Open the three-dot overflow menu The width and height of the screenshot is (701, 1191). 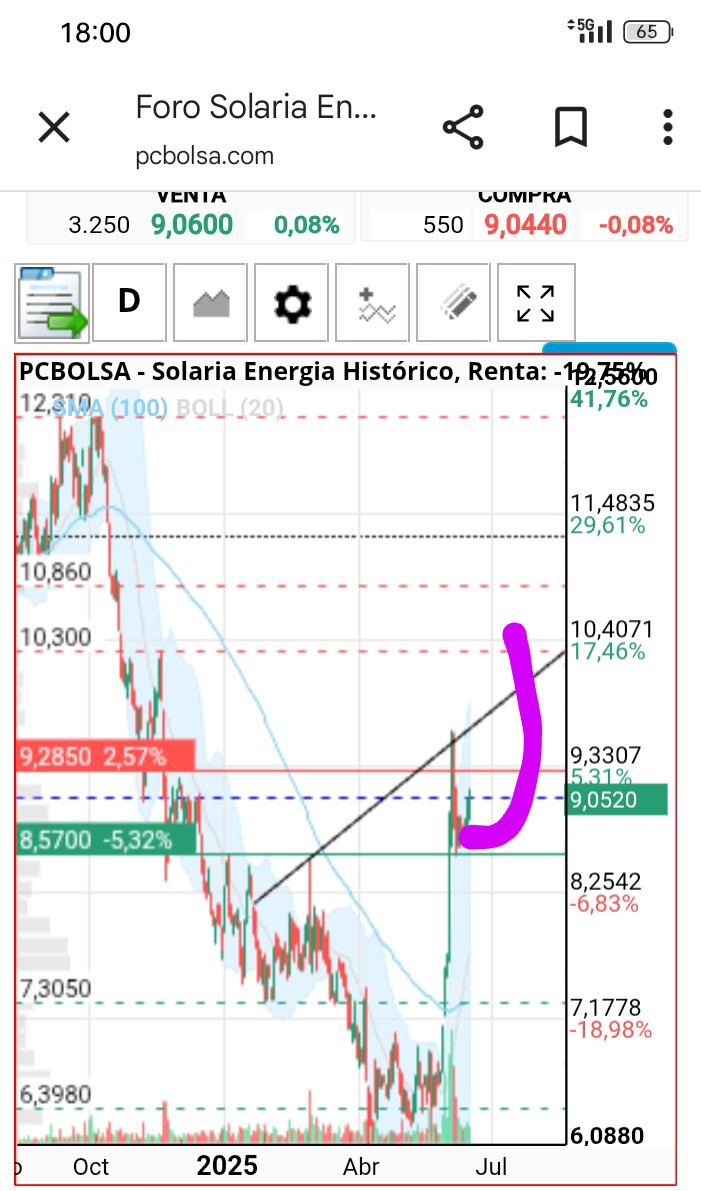tap(668, 127)
